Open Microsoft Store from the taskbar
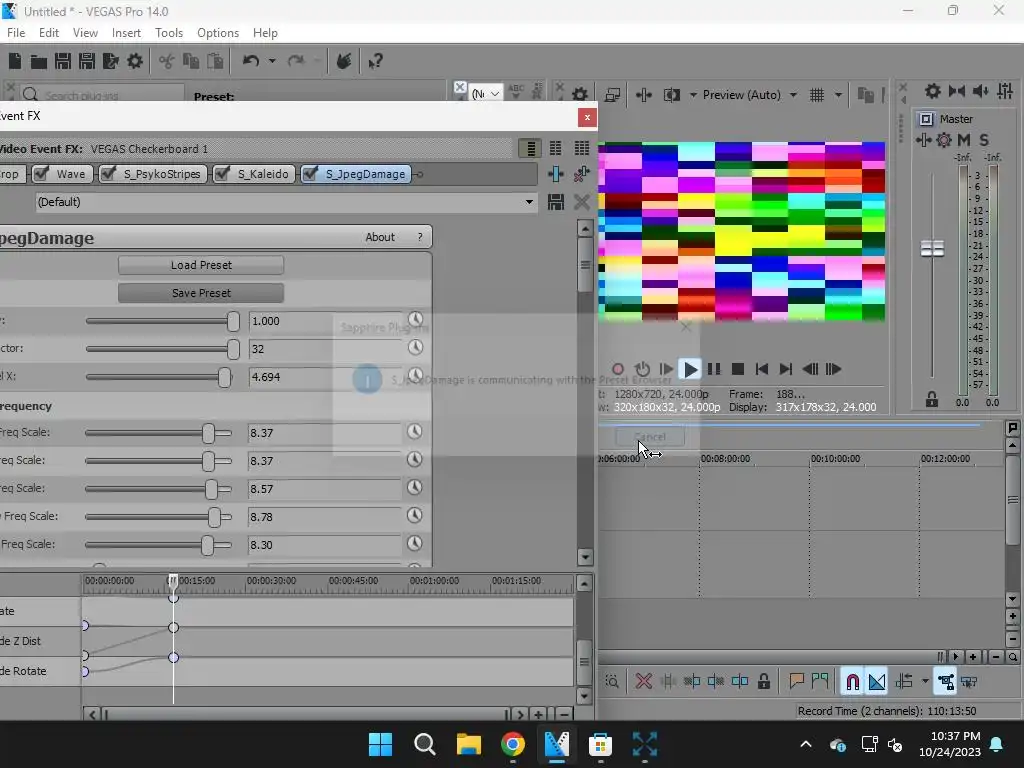The image size is (1024, 768). click(x=600, y=744)
